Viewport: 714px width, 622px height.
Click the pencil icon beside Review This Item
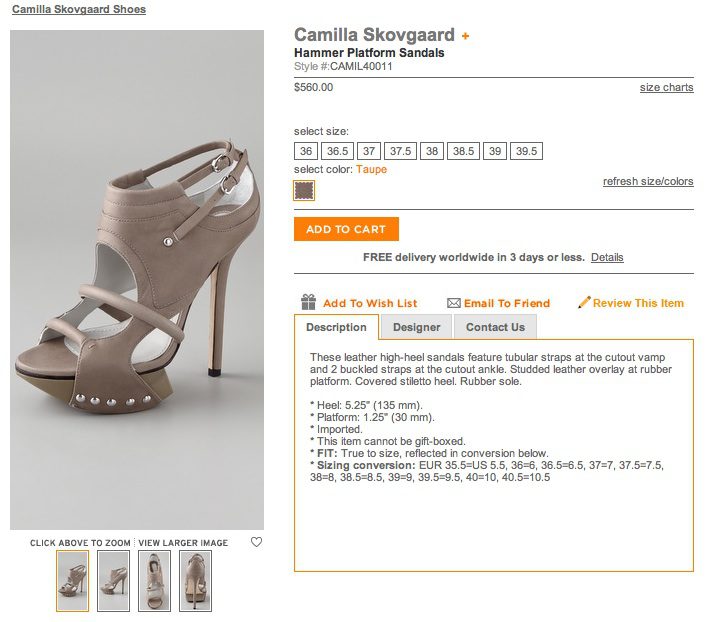point(584,302)
